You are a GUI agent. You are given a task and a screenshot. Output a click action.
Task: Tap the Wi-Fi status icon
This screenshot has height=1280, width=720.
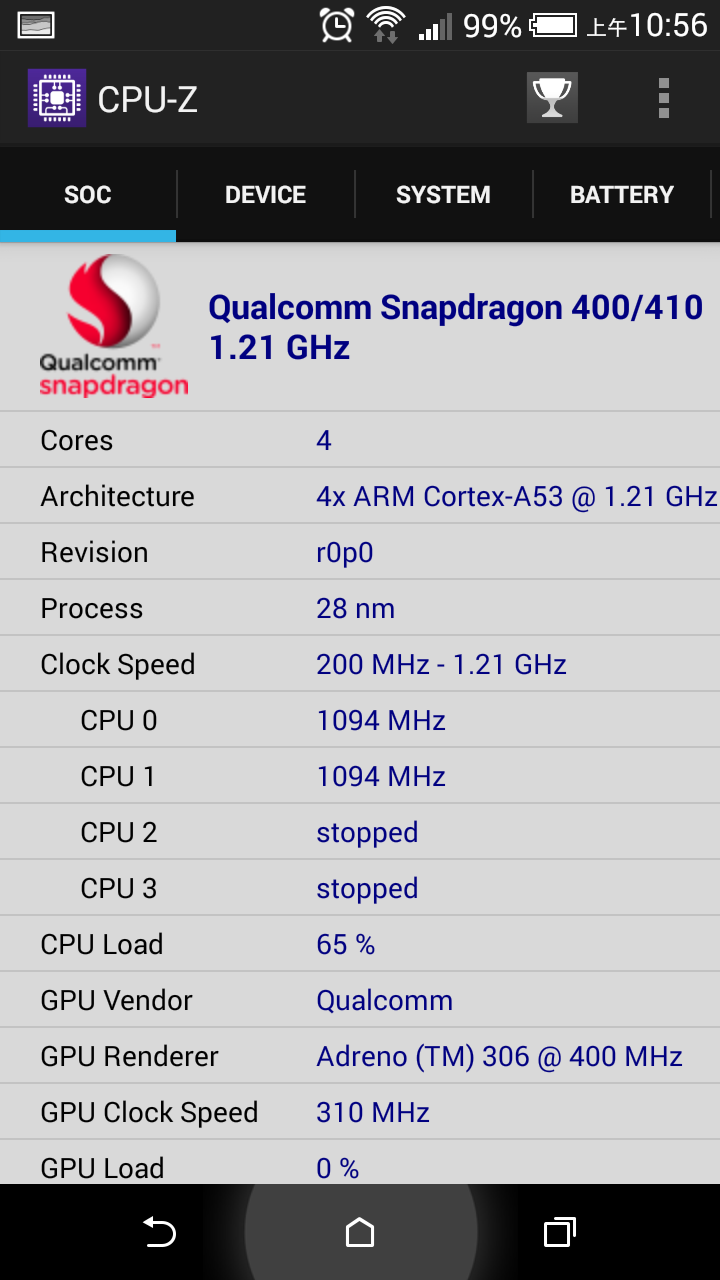pos(385,25)
